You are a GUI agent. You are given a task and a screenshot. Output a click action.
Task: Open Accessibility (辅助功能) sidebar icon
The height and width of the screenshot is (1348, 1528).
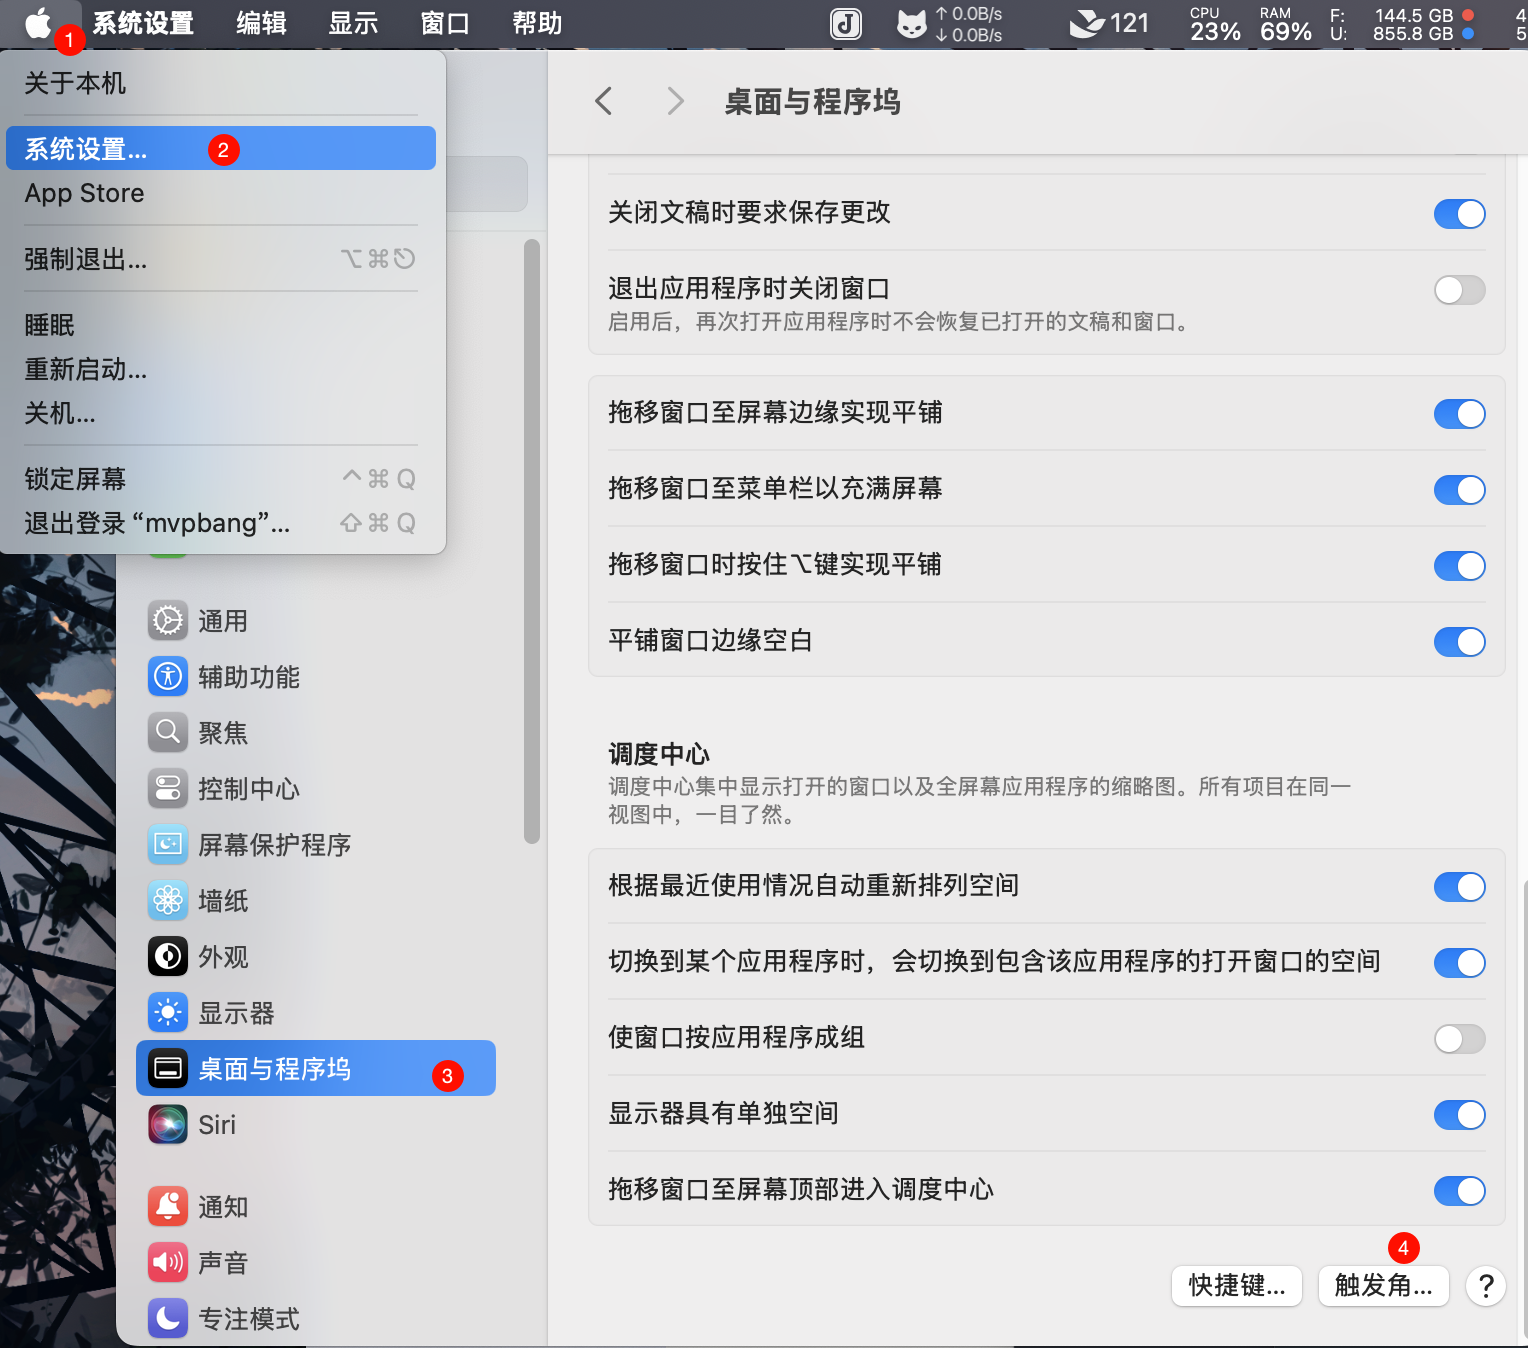pyautogui.click(x=168, y=677)
